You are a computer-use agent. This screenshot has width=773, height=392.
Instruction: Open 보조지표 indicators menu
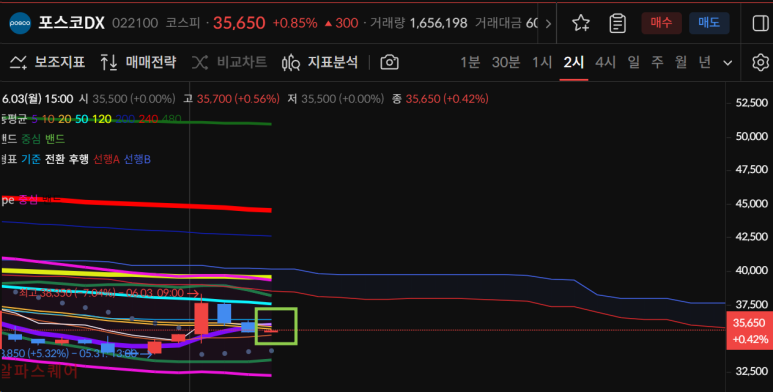coord(47,63)
